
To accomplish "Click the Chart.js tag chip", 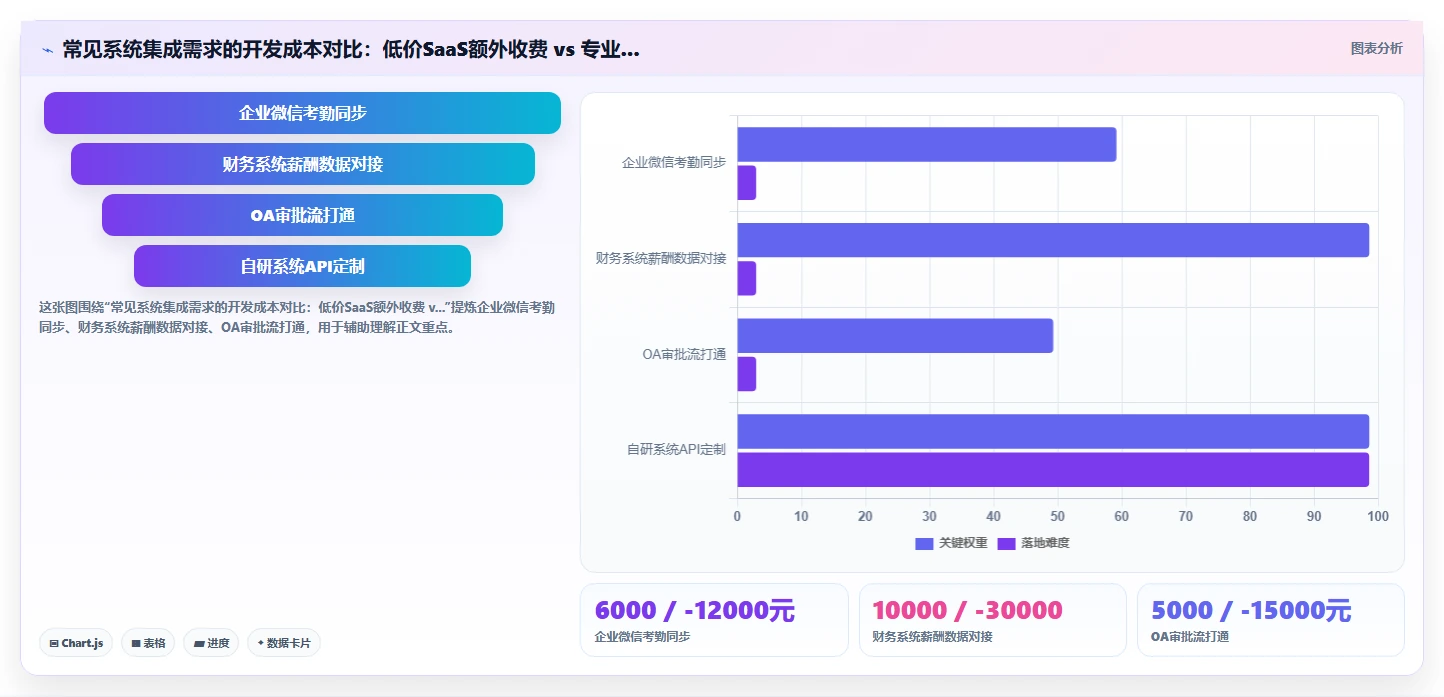I will pos(76,643).
